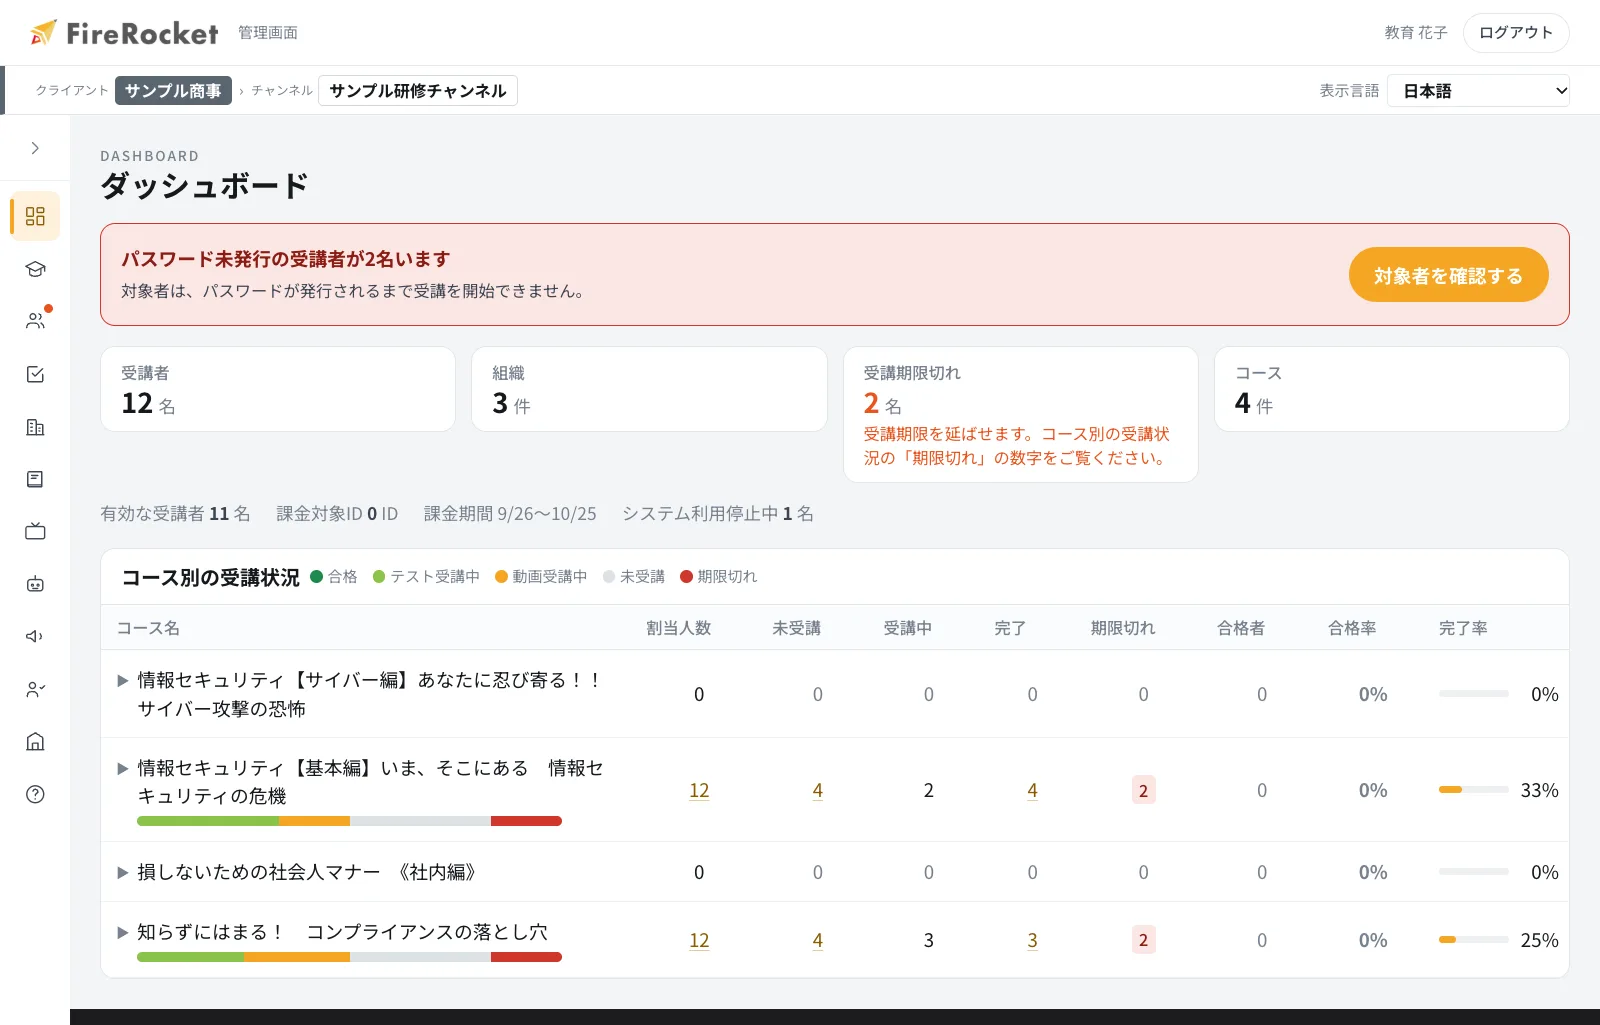Open the users icon with red notification dot

(x=35, y=321)
